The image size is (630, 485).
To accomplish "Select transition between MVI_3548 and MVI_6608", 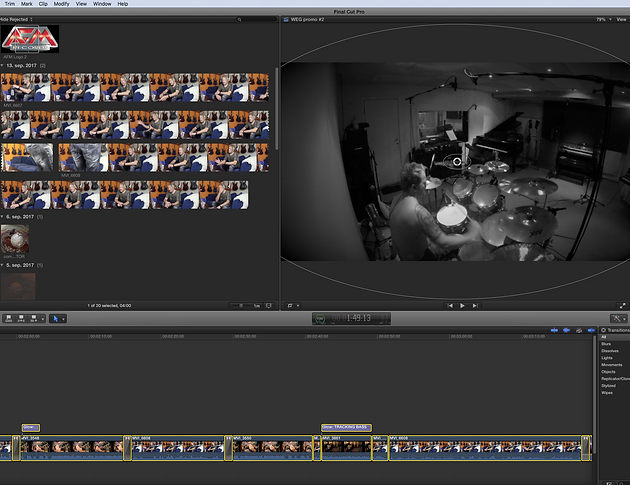I will point(127,448).
